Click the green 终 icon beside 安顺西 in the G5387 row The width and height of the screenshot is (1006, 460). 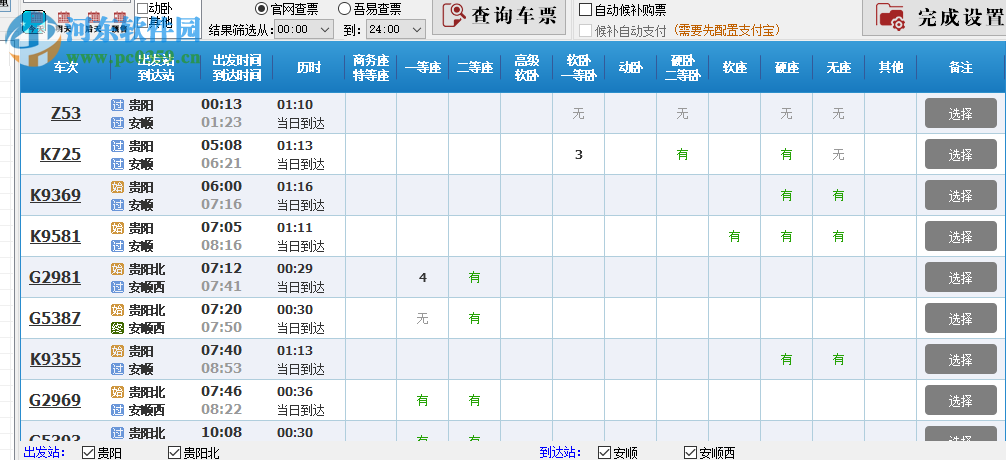click(117, 328)
